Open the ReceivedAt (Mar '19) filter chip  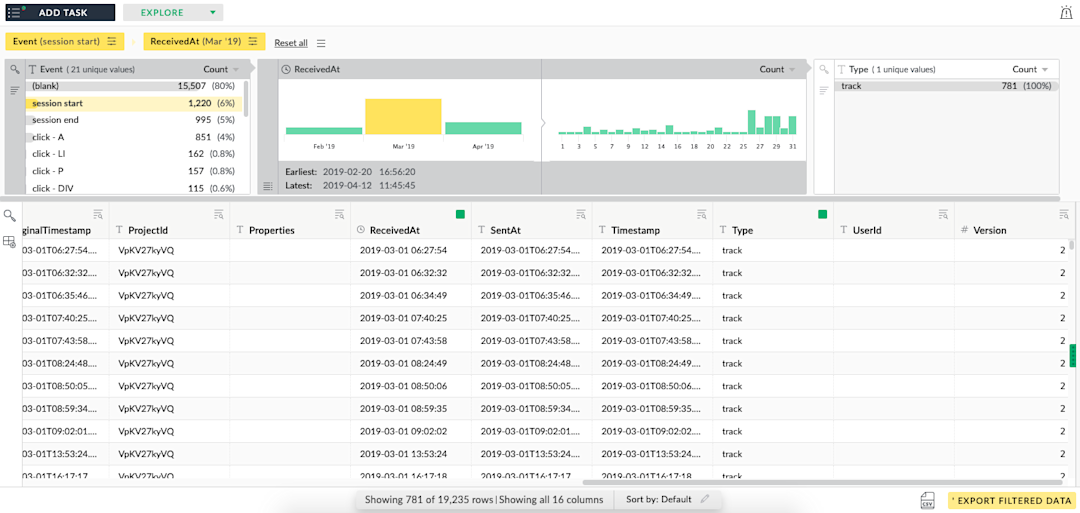pos(204,41)
